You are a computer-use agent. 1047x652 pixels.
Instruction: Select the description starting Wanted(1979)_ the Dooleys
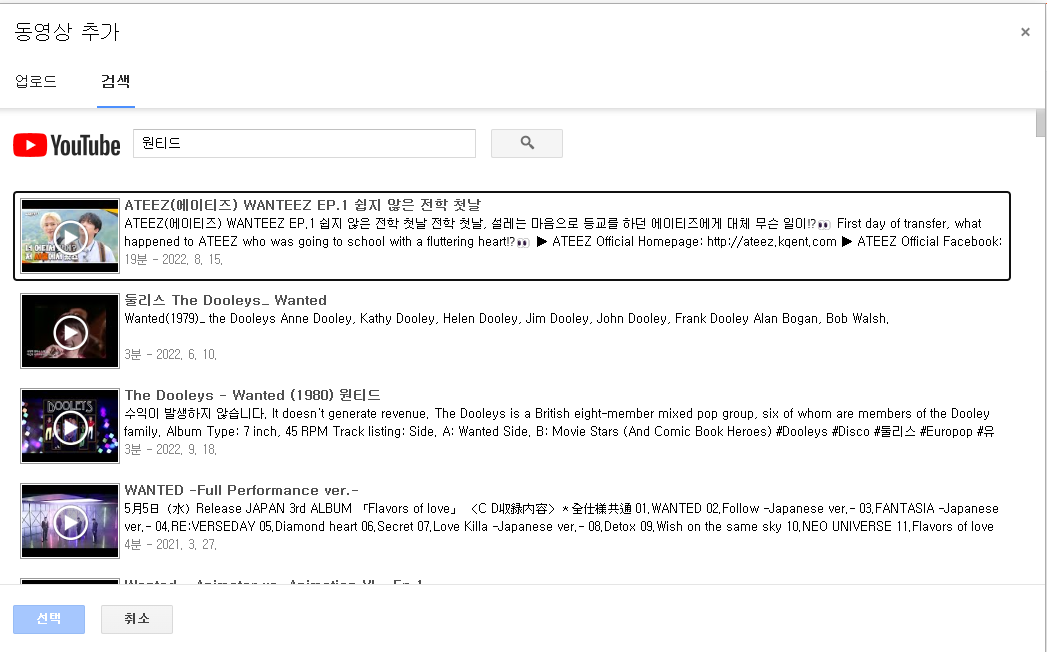coord(506,319)
